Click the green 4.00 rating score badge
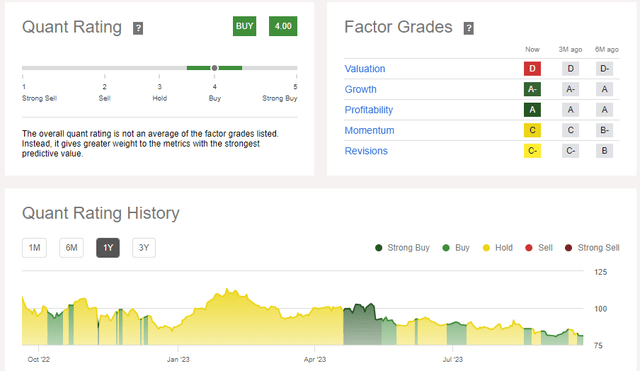Viewport: 640px width, 371px height. click(x=283, y=26)
